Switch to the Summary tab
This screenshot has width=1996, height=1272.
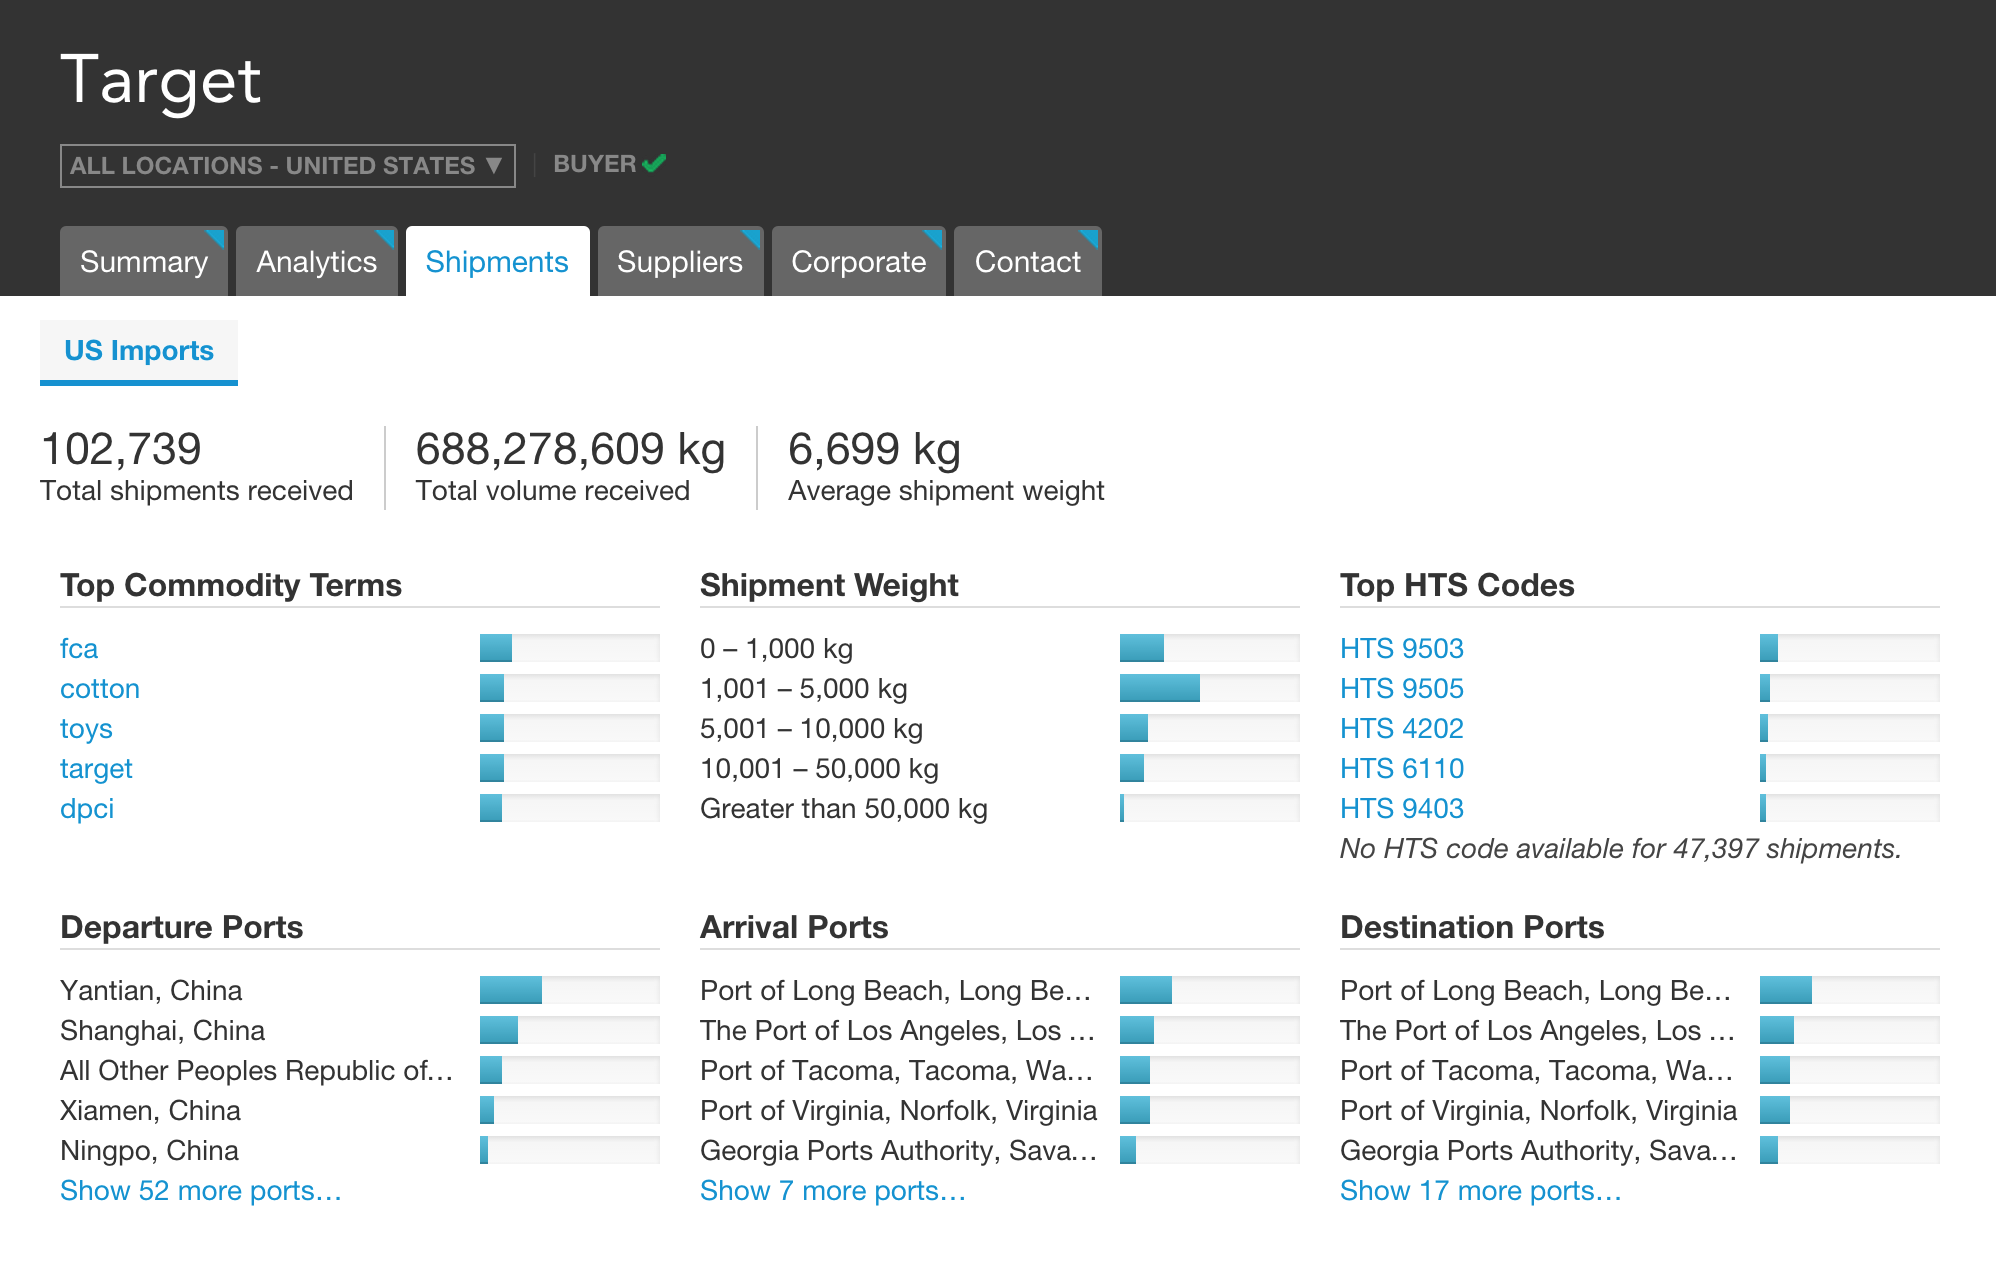[x=144, y=262]
